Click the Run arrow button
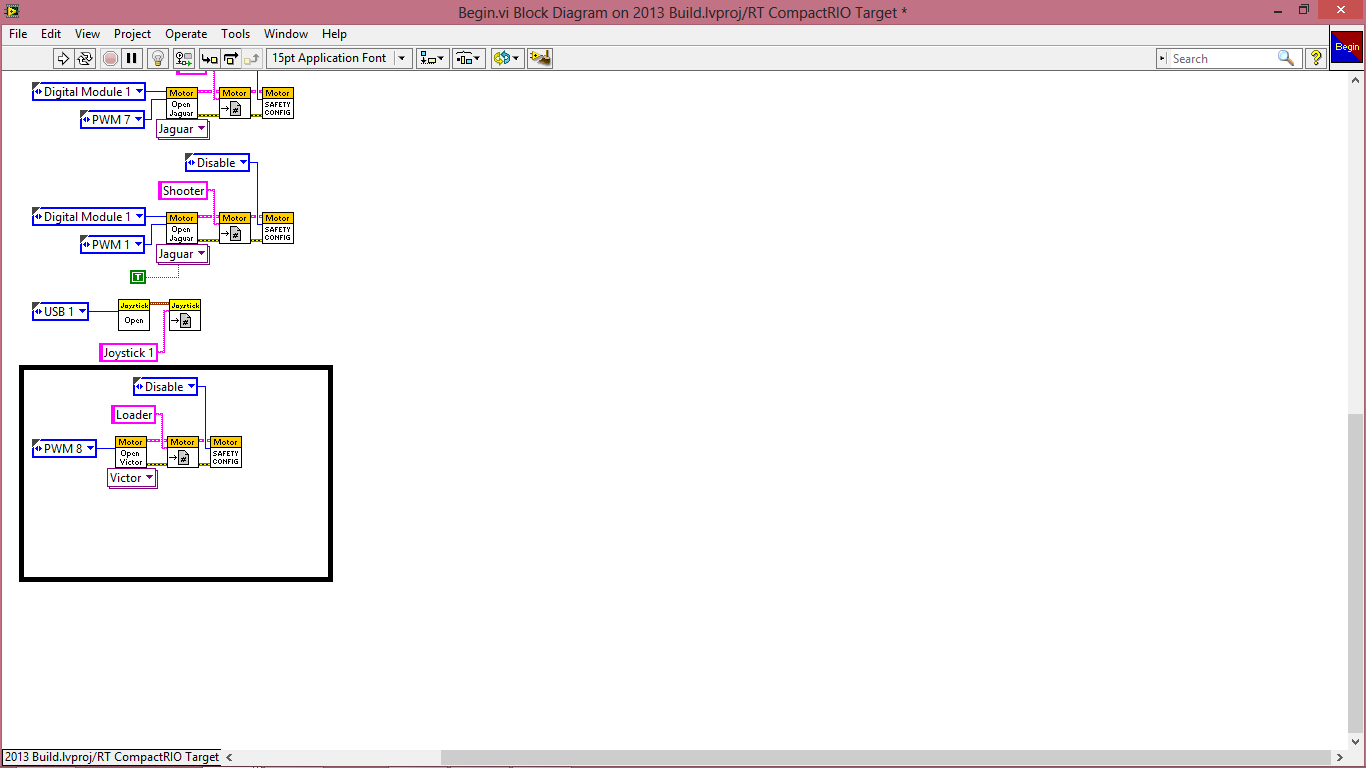1366x768 pixels. 62,58
